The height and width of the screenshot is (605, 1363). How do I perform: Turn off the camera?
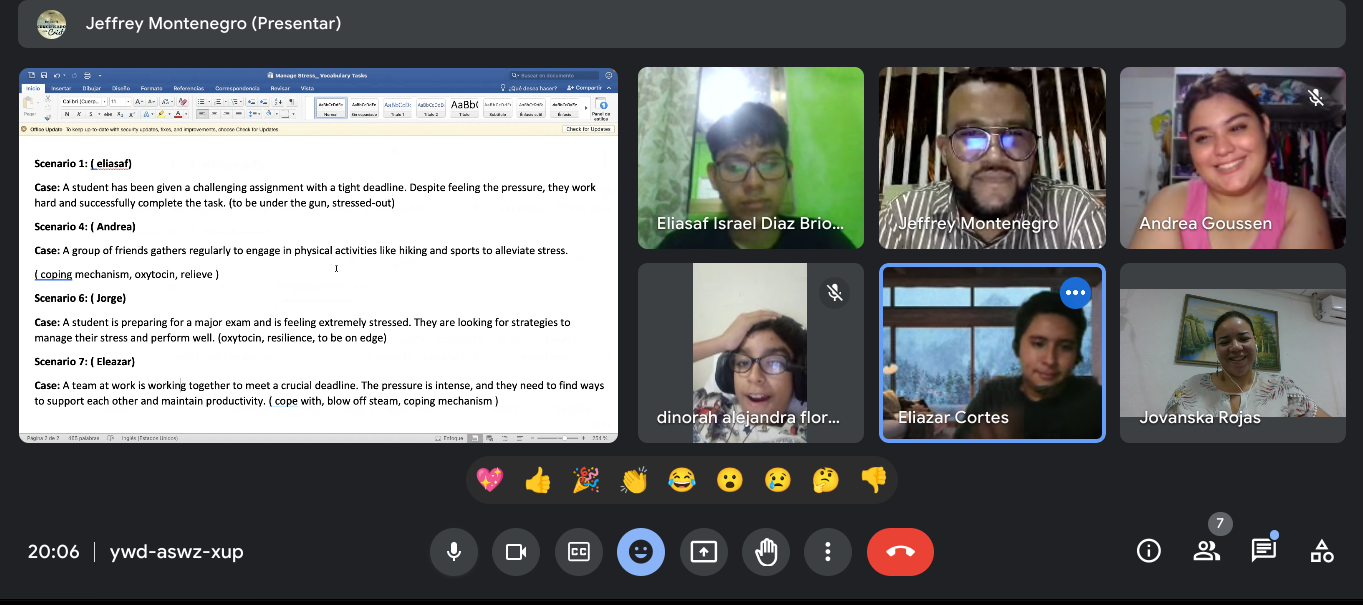[516, 552]
